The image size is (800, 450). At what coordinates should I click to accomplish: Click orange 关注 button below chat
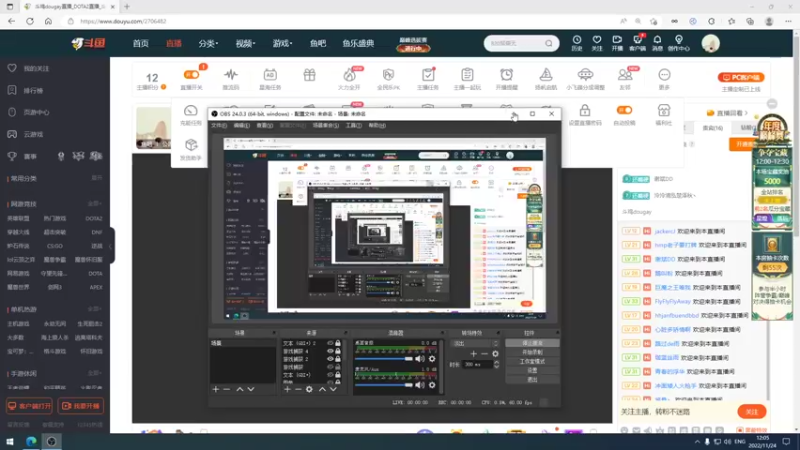click(752, 412)
